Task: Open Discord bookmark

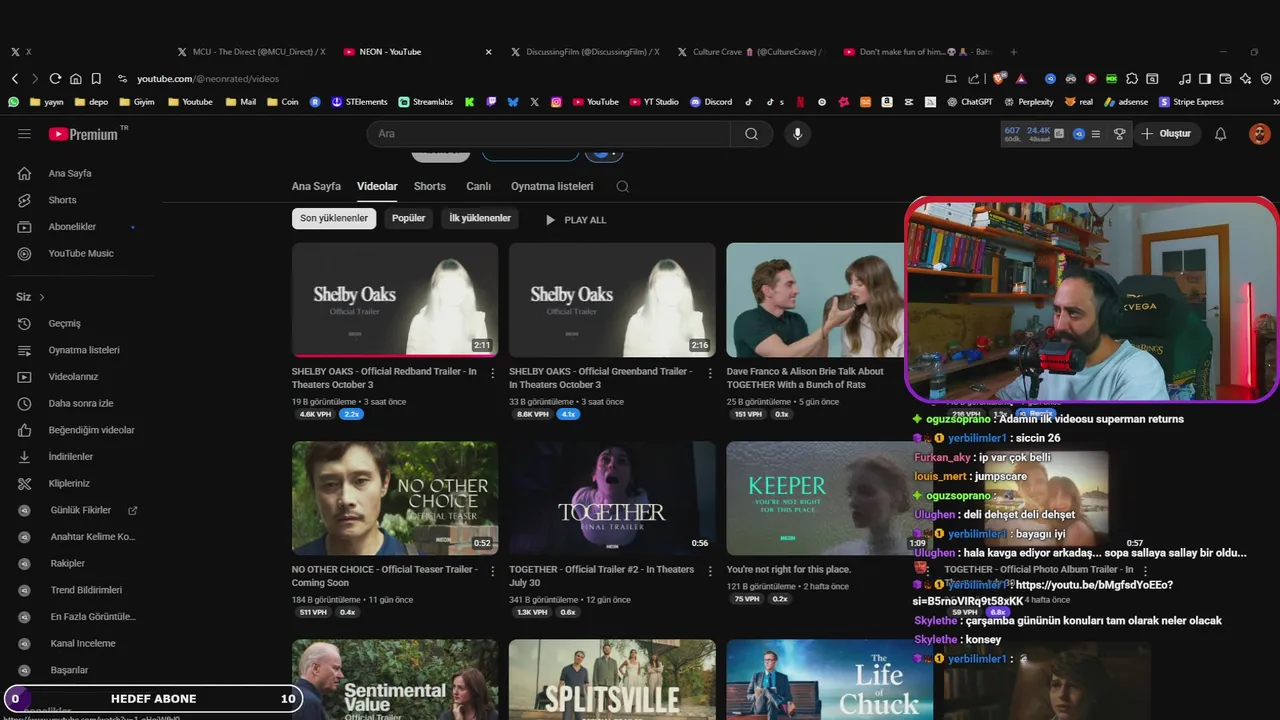Action: 711,102
